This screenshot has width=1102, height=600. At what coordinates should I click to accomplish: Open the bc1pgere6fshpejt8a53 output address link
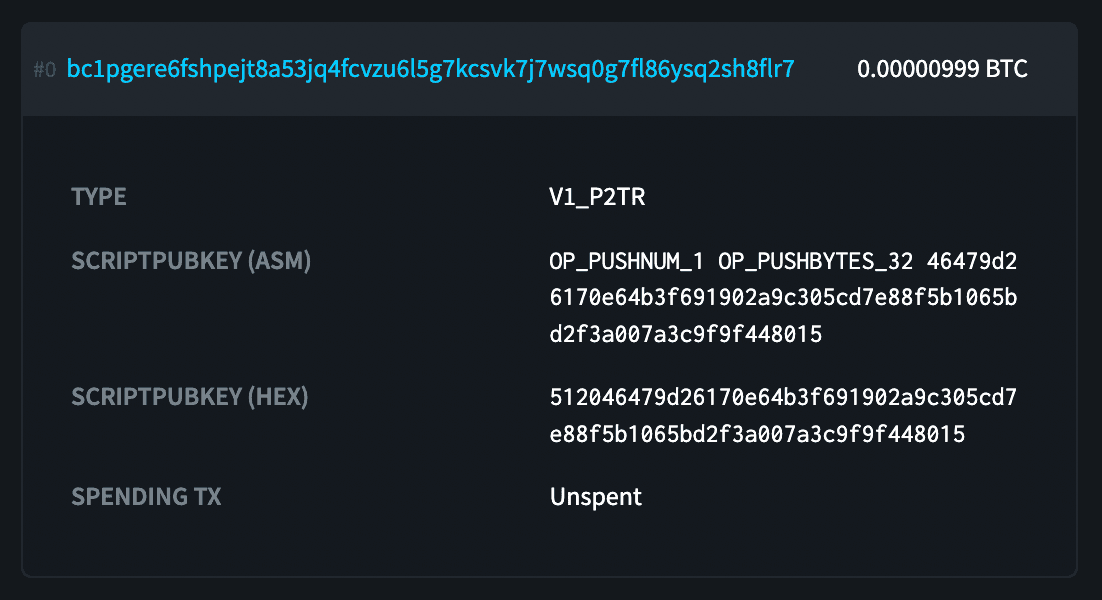click(430, 69)
